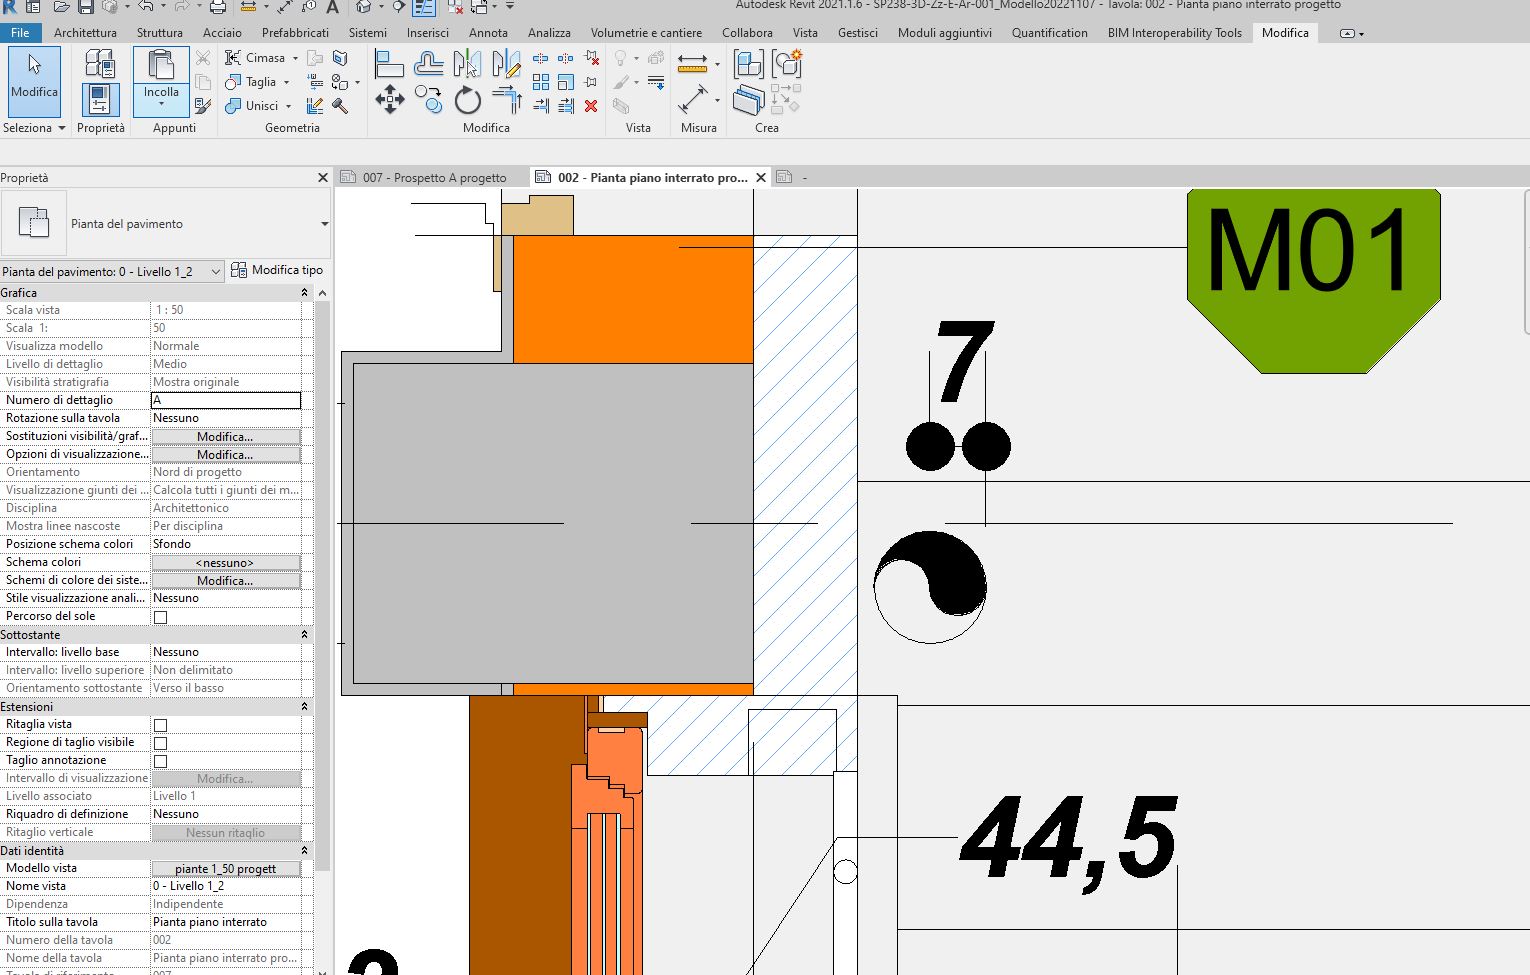The width and height of the screenshot is (1530, 975).
Task: Open the Misura (measure) ruler tool
Action: coord(693,64)
